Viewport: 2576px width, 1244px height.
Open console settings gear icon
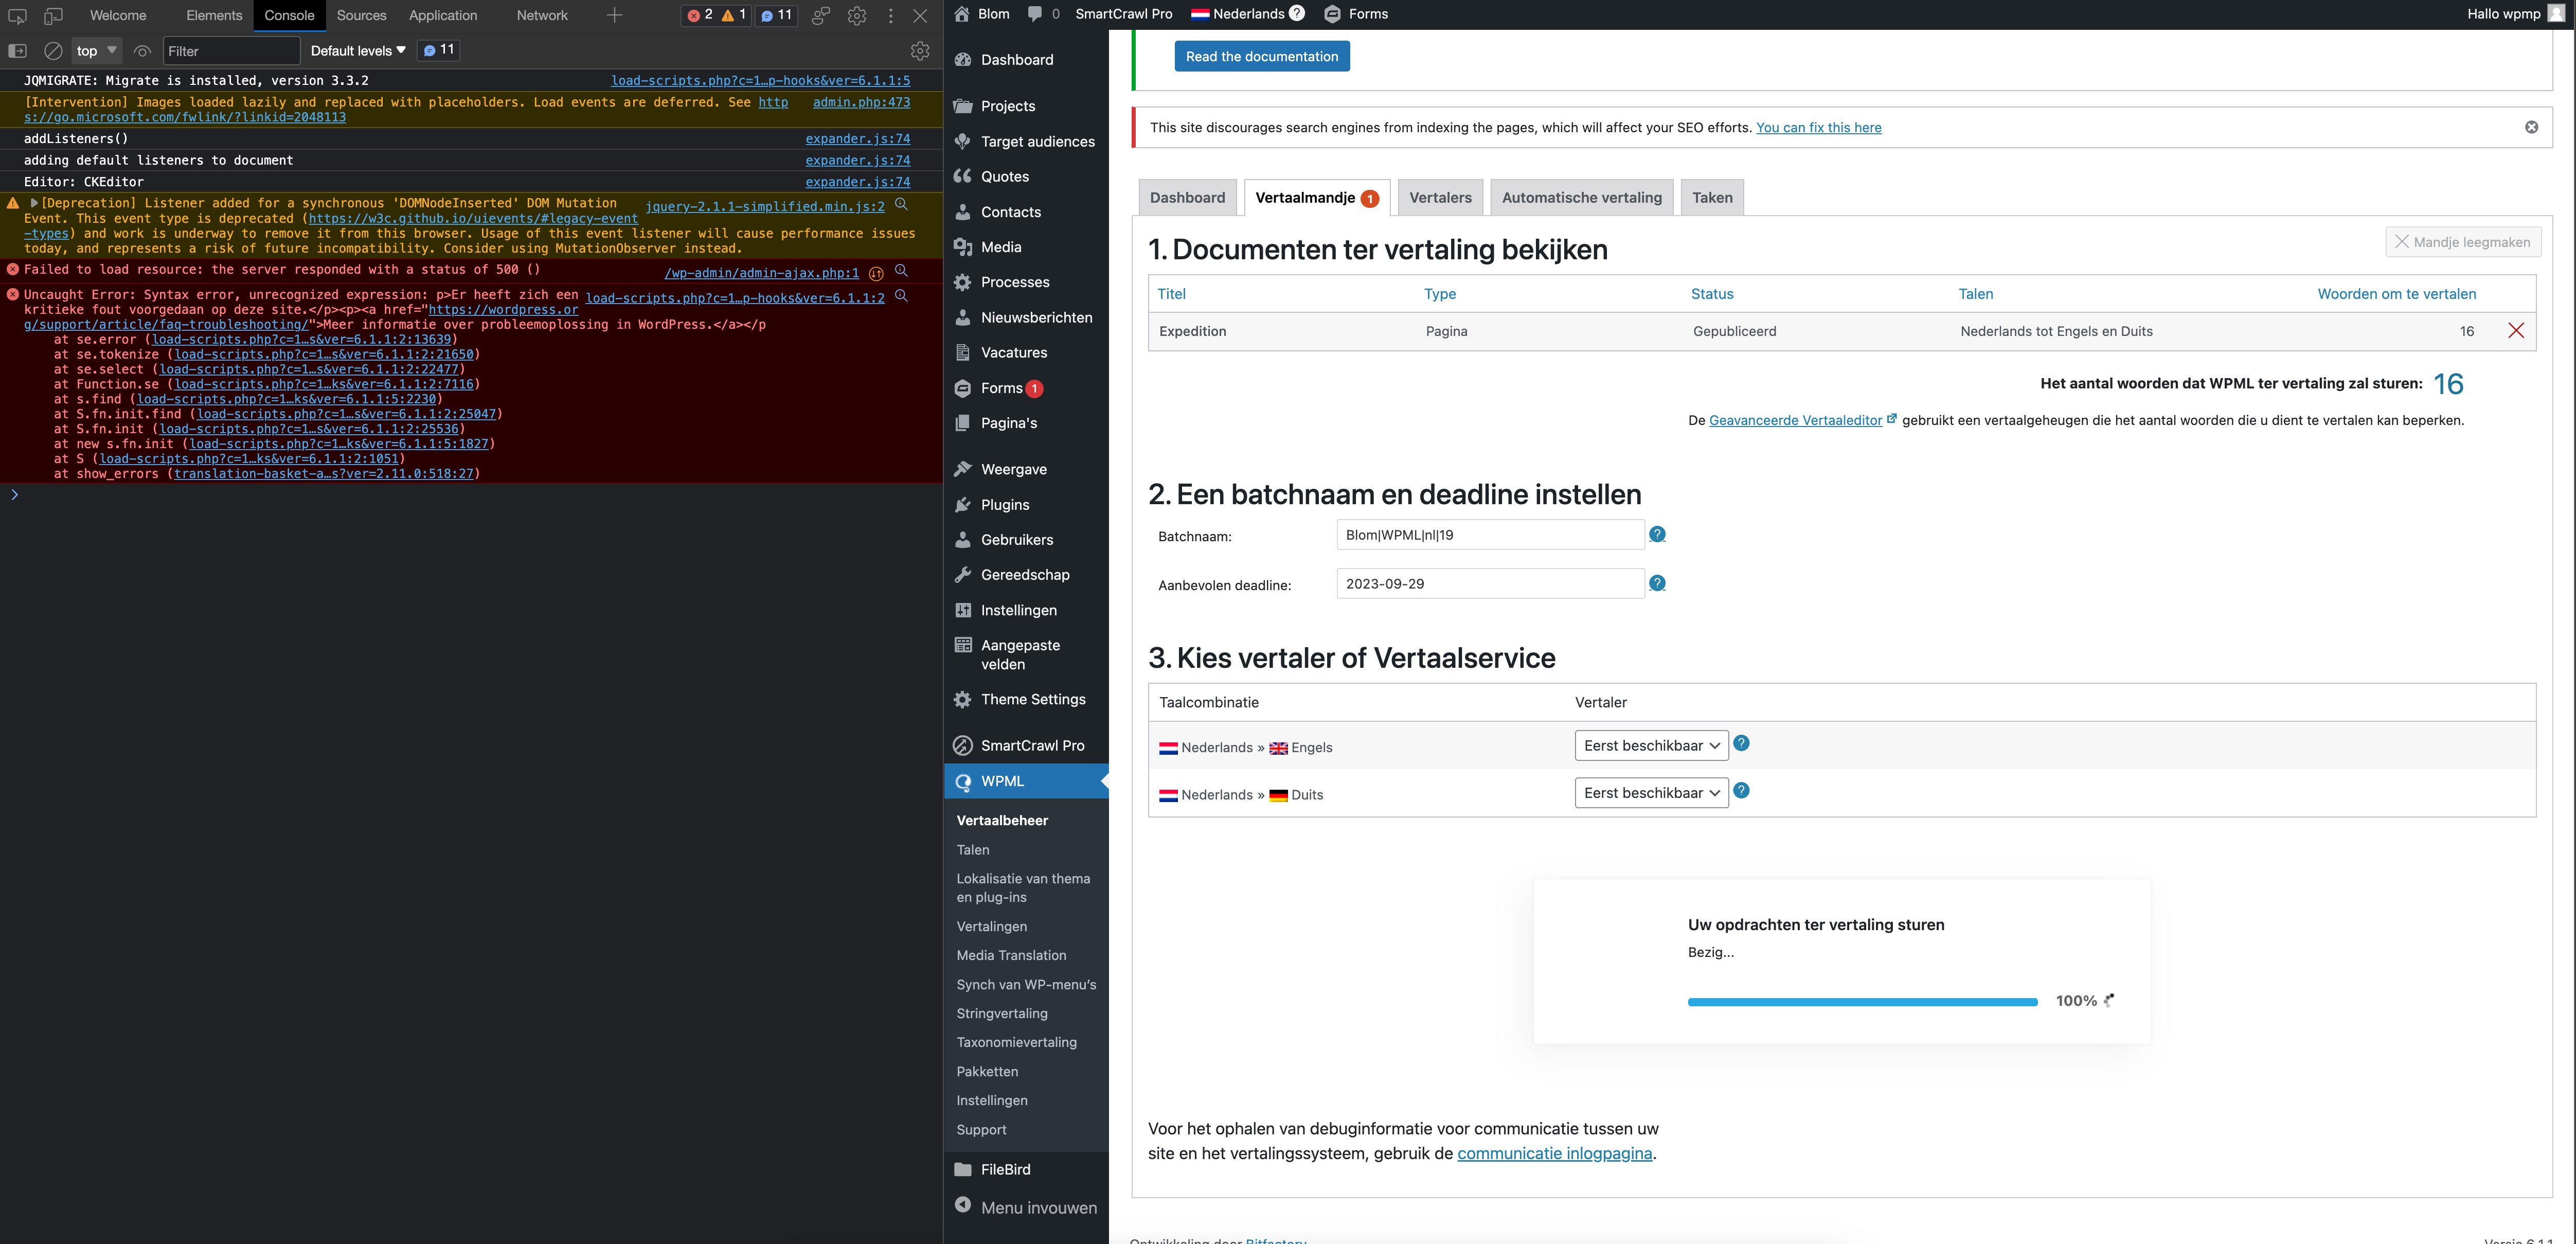920,50
